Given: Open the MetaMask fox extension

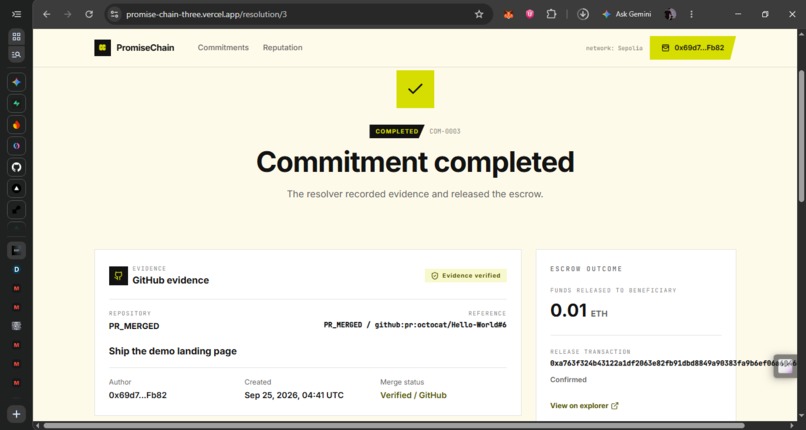Looking at the screenshot, I should (508, 14).
